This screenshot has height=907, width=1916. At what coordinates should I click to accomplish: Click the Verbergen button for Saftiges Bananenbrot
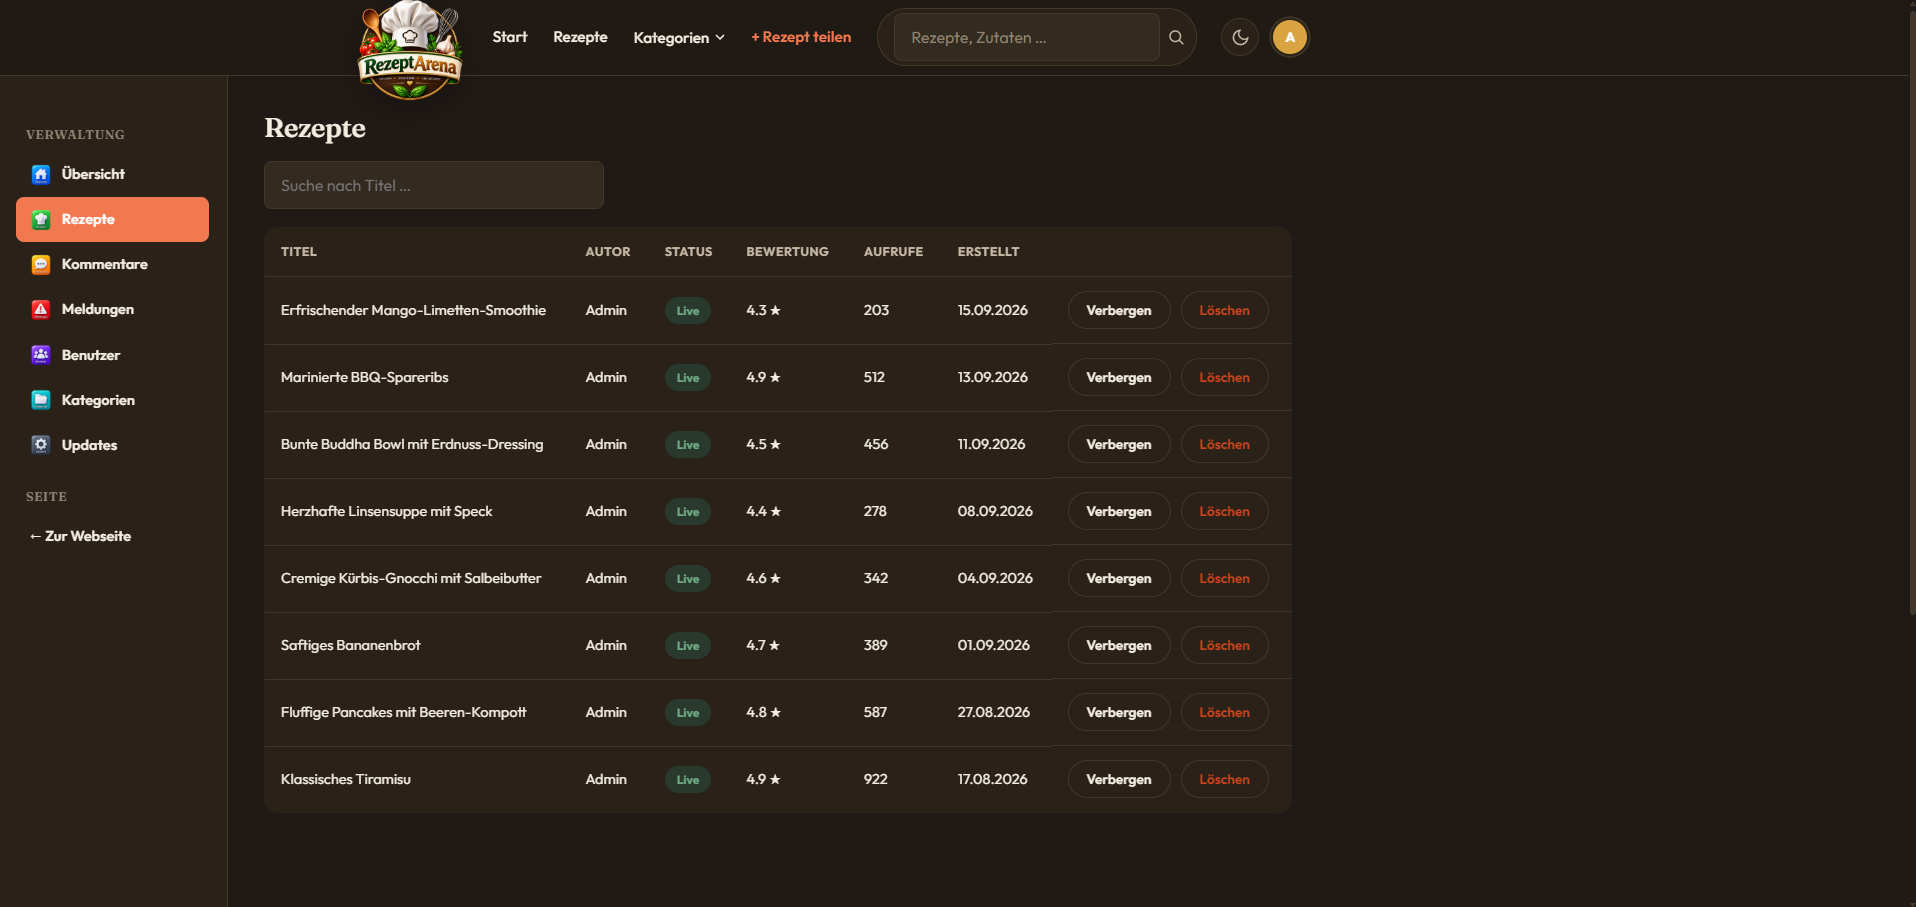coord(1119,645)
